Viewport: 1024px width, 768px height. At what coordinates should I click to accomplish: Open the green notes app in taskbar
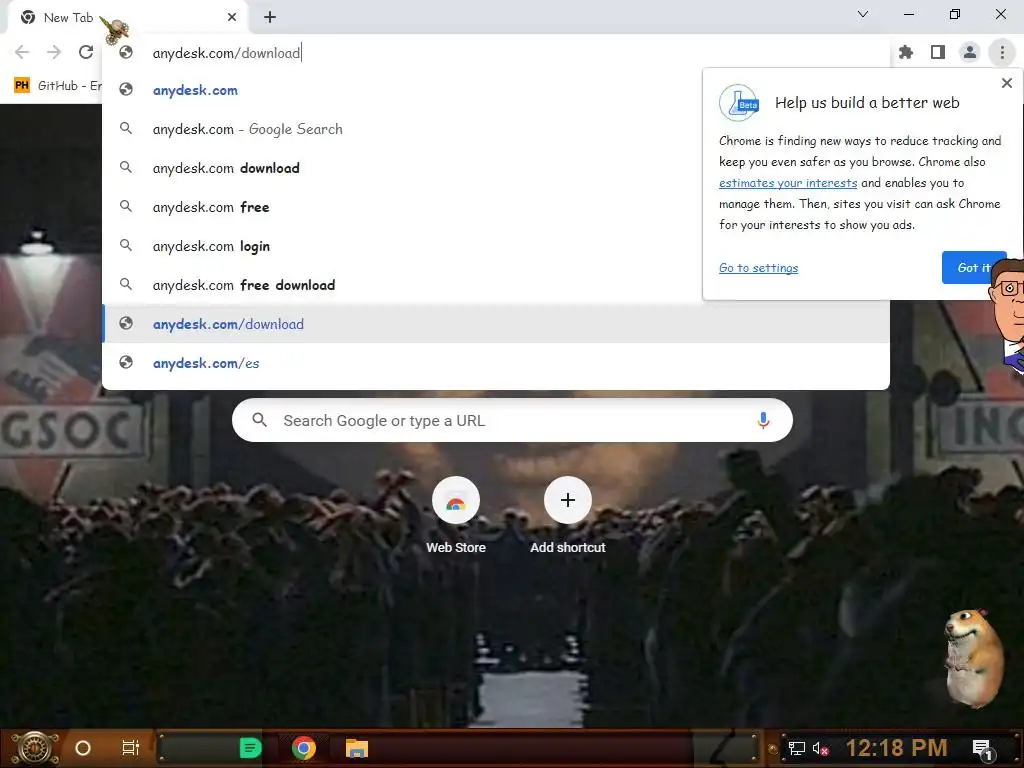tap(250, 748)
